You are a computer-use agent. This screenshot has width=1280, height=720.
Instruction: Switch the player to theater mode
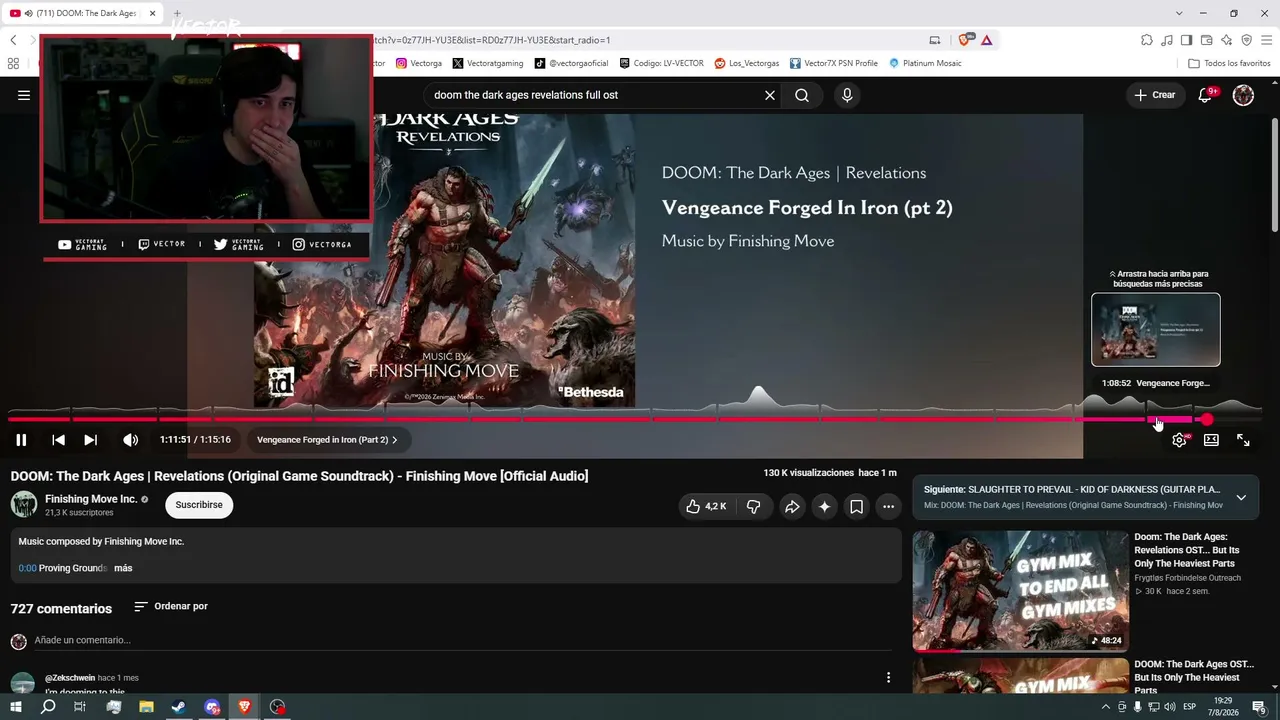pyautogui.click(x=1211, y=440)
